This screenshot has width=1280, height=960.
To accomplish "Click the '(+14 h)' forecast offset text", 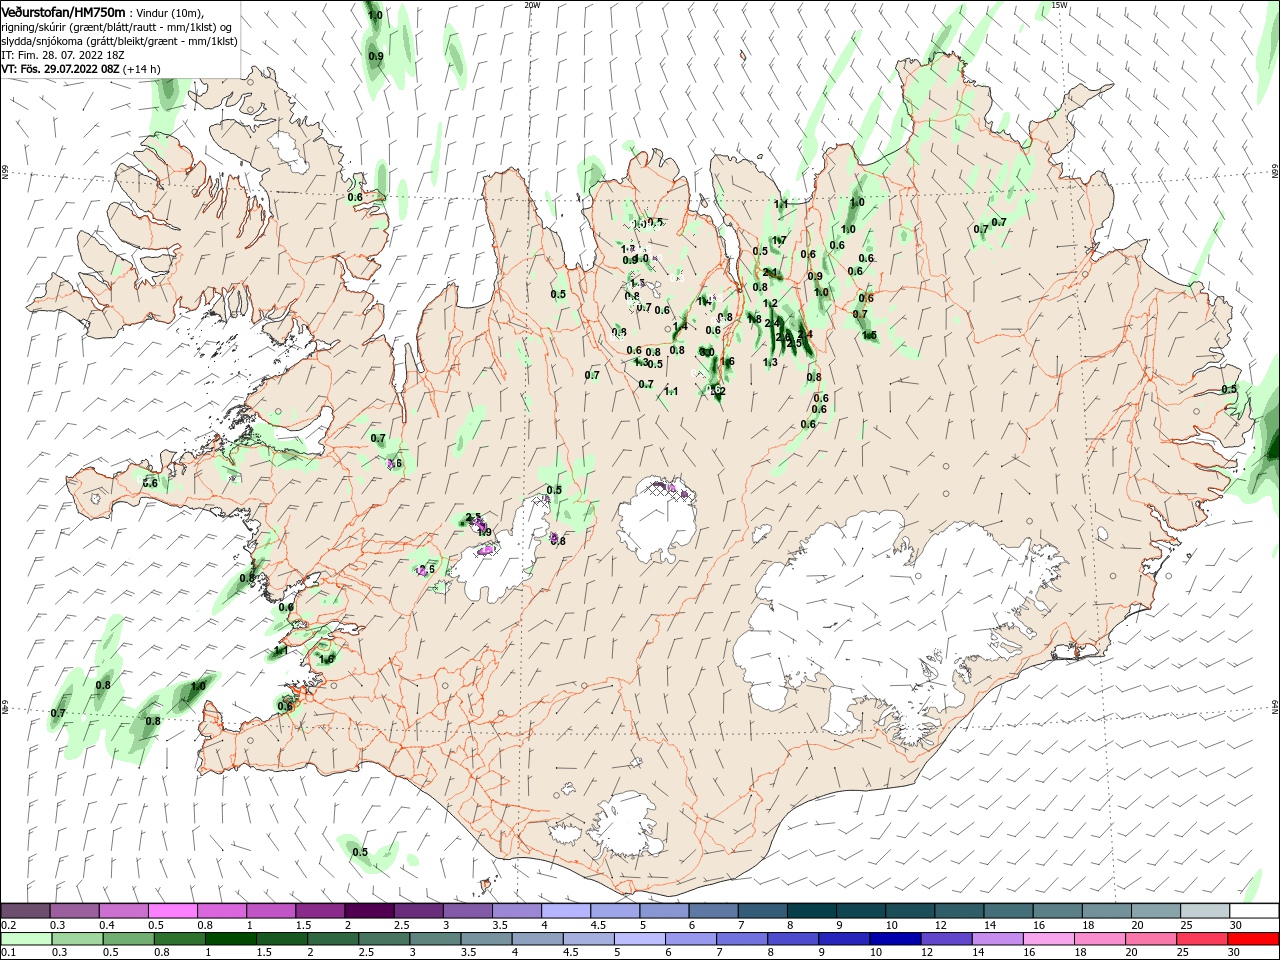I will tap(142, 69).
